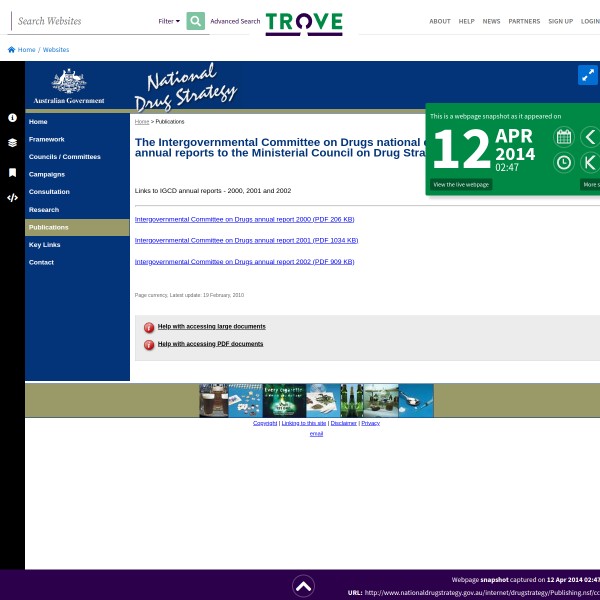This screenshot has height=600, width=600.
Task: Click the bookmark icon in sidebar
Action: tap(12, 172)
